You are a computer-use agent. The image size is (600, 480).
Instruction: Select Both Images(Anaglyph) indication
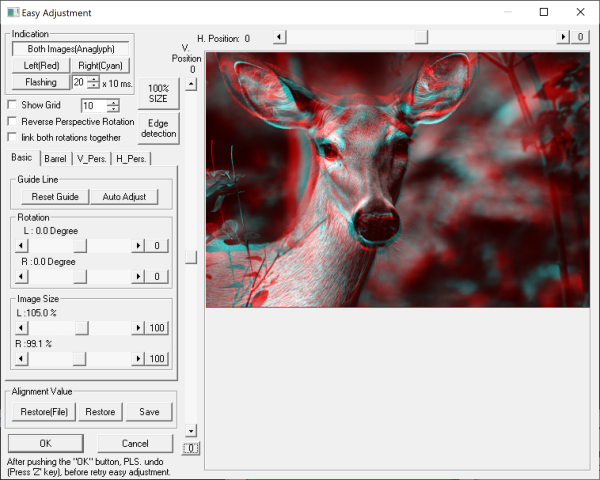pos(71,49)
